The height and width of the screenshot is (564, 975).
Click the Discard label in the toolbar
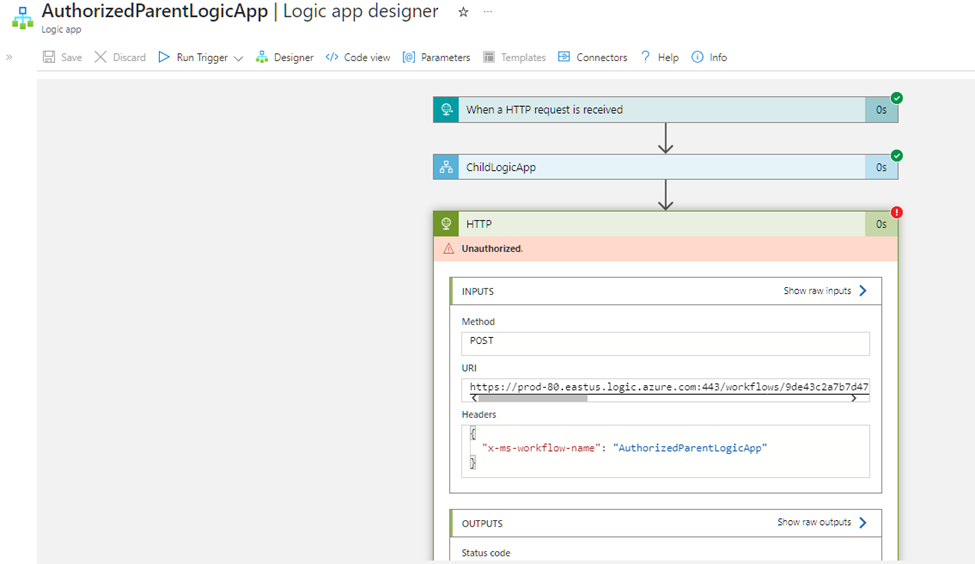tap(129, 57)
